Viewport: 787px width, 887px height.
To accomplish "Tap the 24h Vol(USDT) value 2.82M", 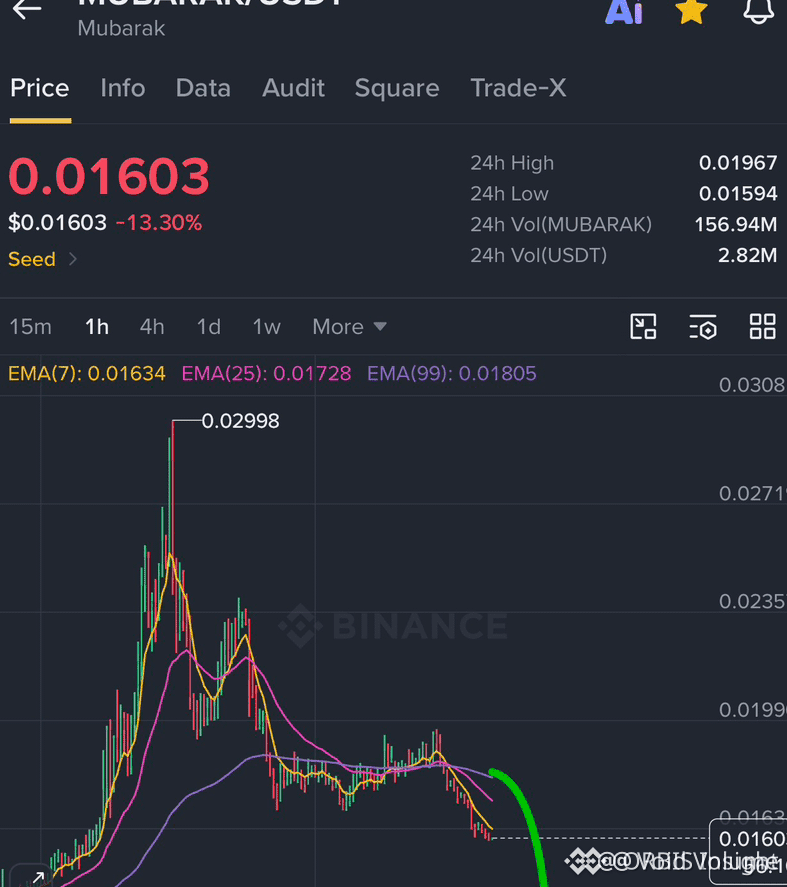I will pyautogui.click(x=747, y=255).
